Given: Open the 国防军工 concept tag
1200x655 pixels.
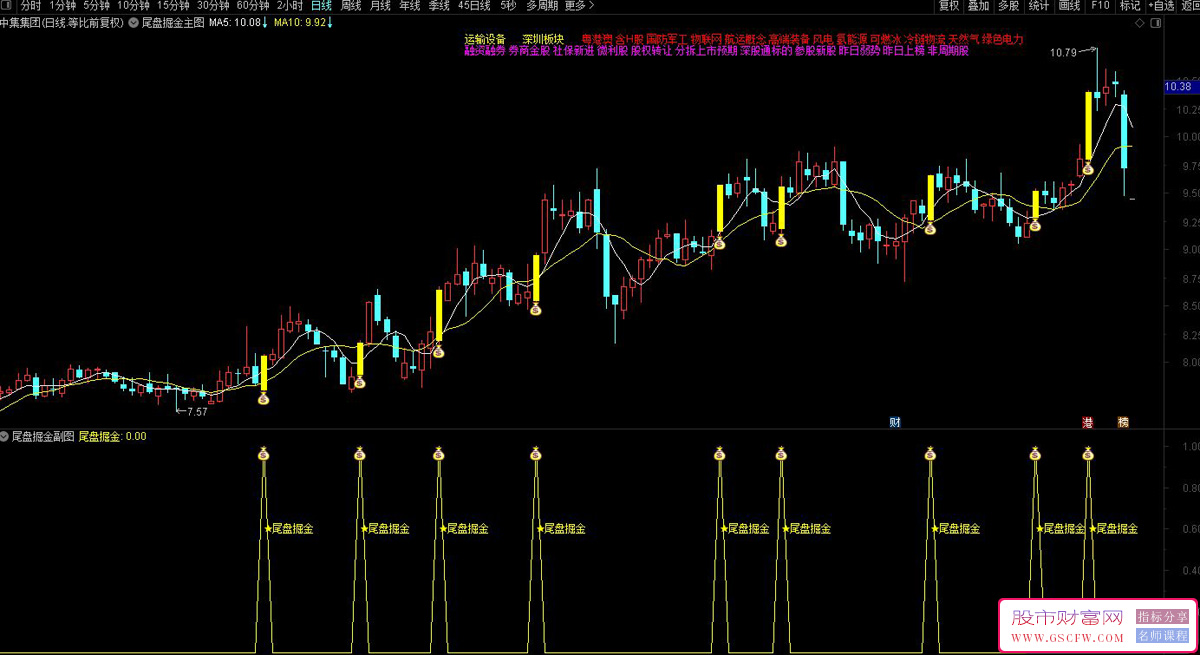Looking at the screenshot, I should (x=667, y=40).
